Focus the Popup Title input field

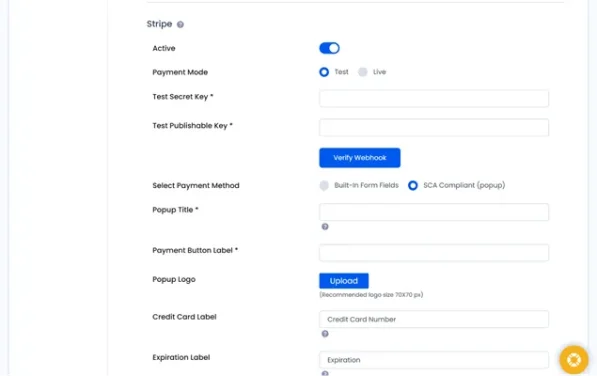[434, 212]
